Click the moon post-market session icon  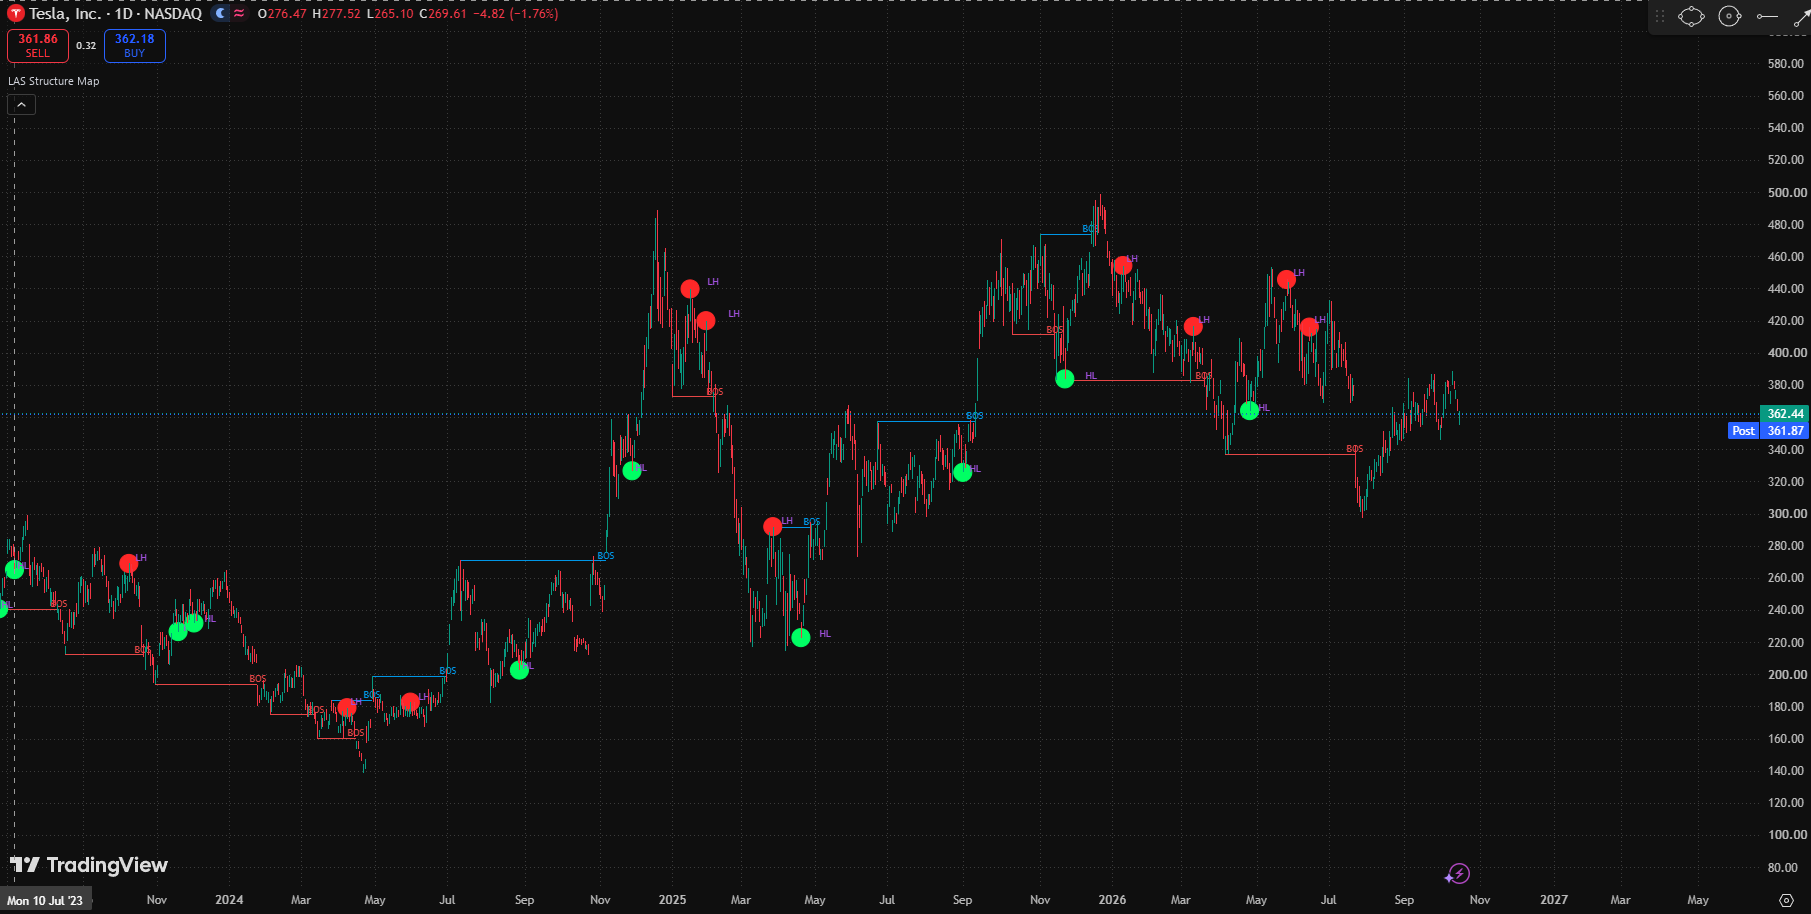(220, 13)
